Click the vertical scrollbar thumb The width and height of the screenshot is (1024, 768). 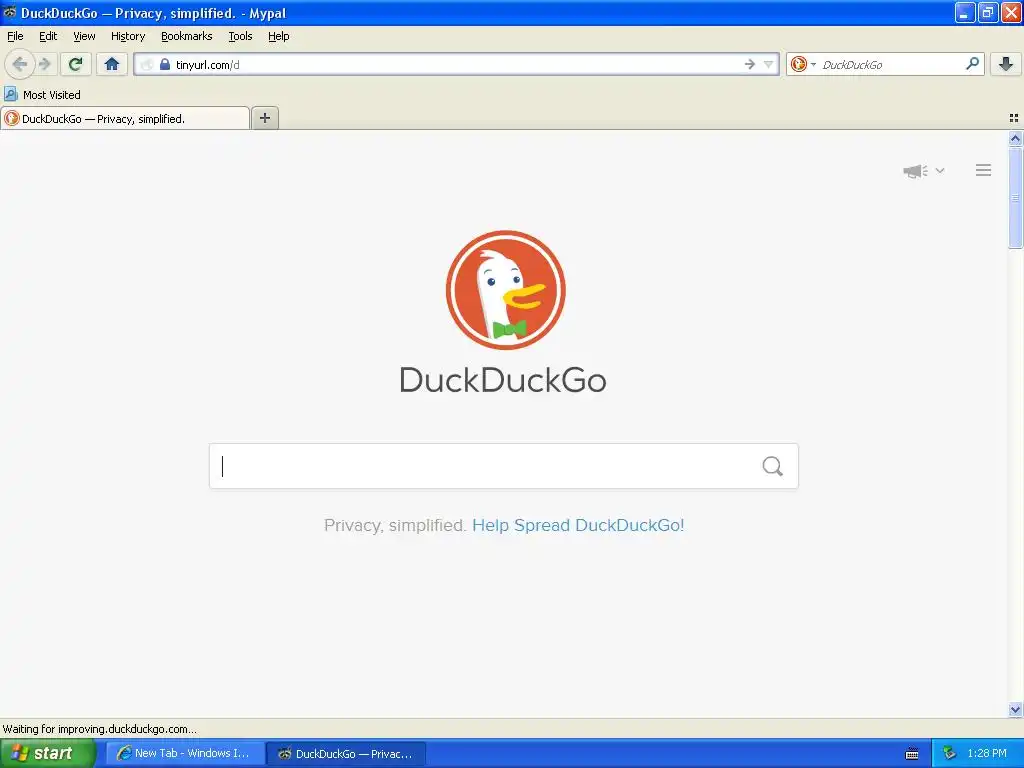pos(1016,197)
